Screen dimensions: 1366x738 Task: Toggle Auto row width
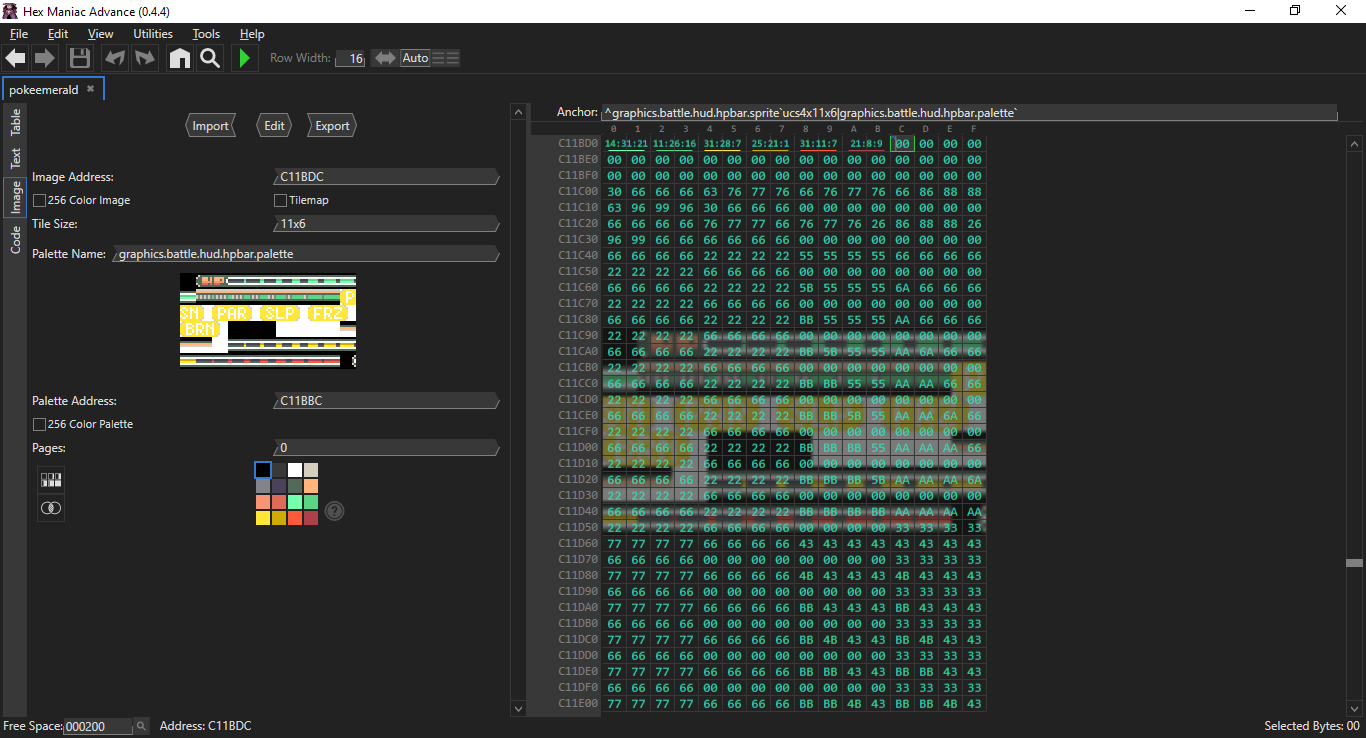click(415, 58)
